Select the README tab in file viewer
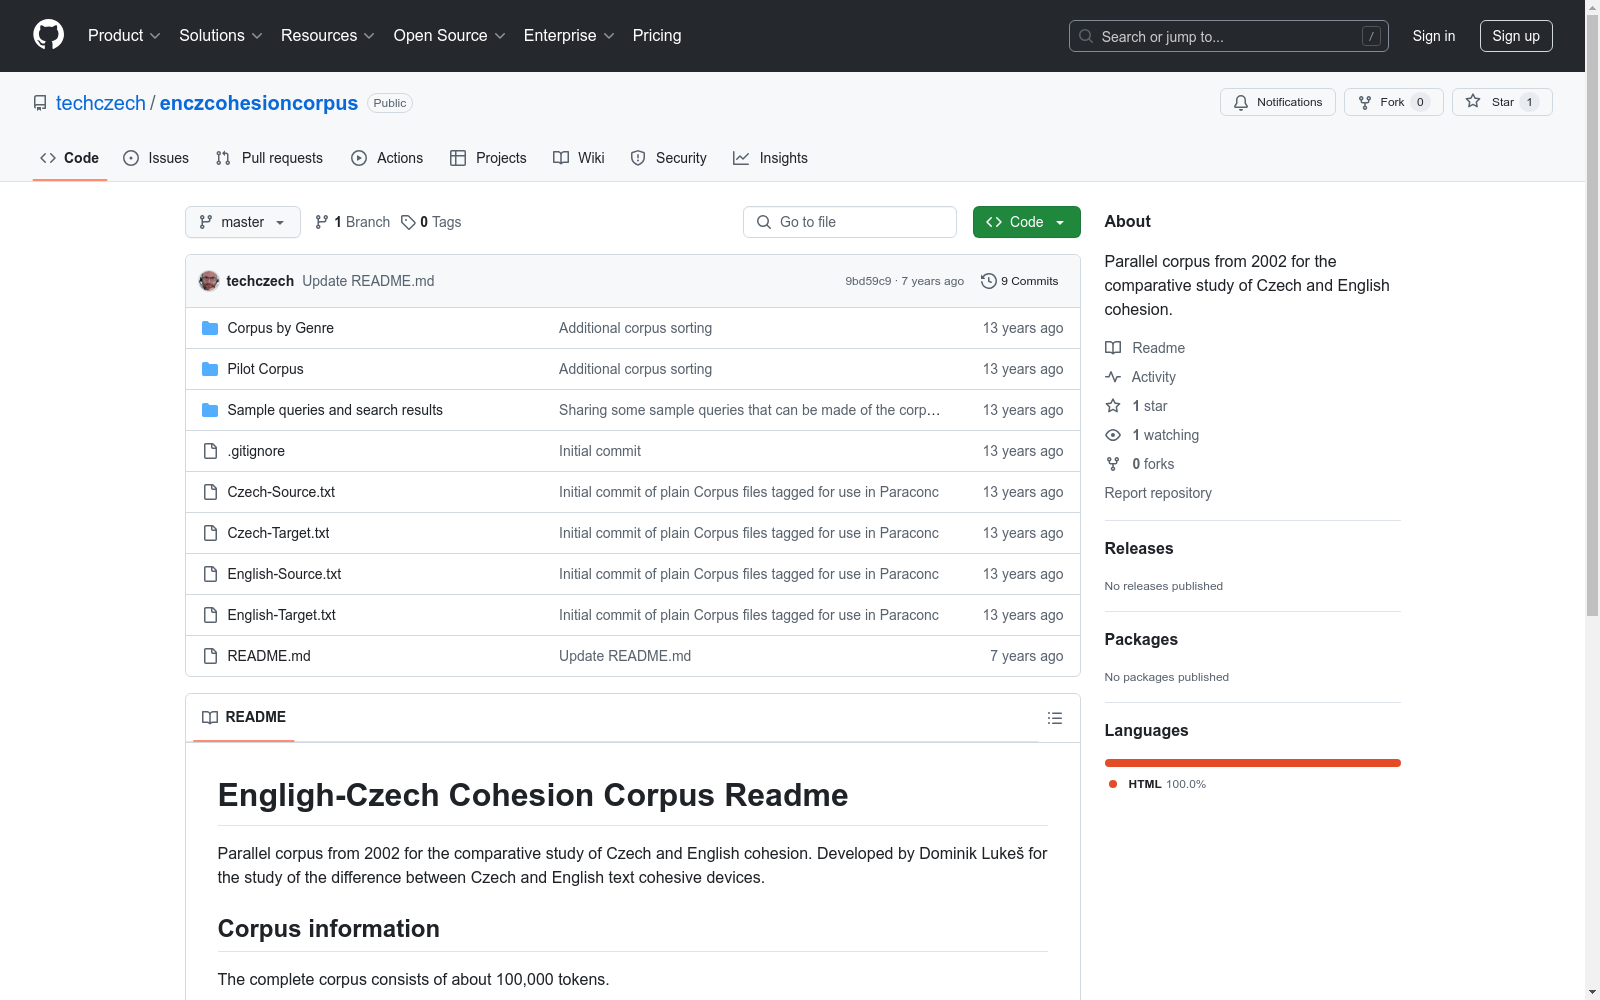Viewport: 1600px width, 1000px height. pyautogui.click(x=244, y=717)
